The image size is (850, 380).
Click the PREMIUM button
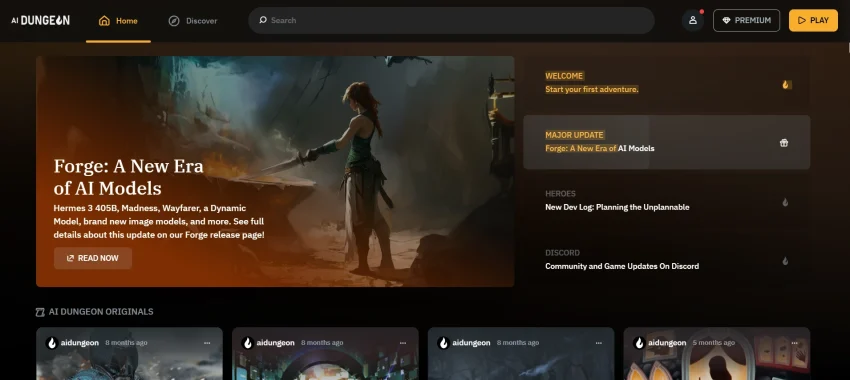[x=746, y=20]
